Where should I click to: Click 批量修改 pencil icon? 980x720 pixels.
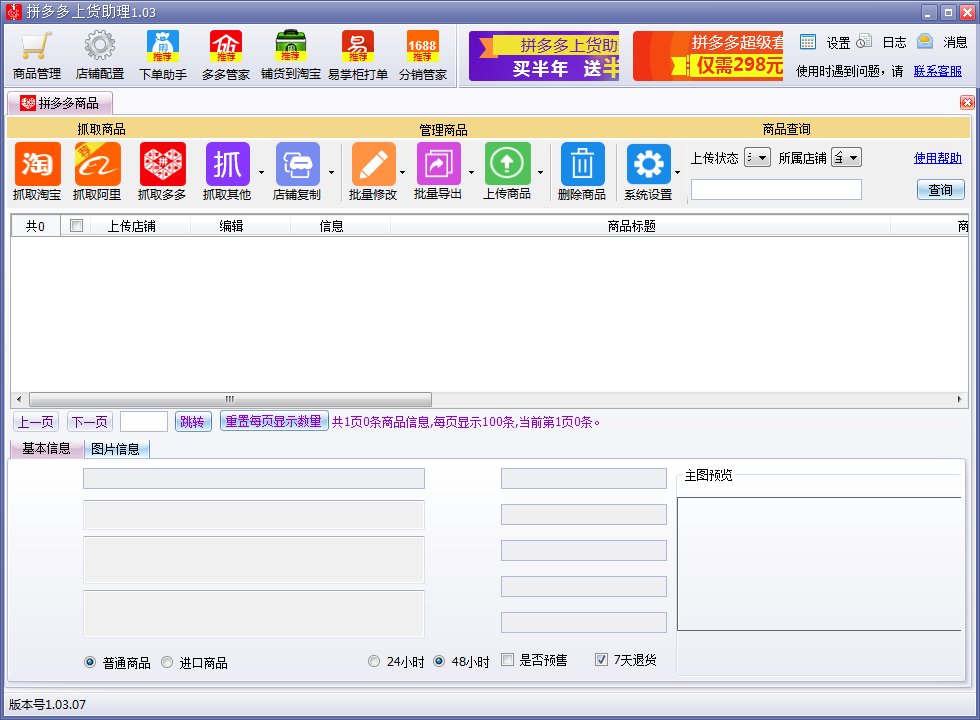click(373, 171)
